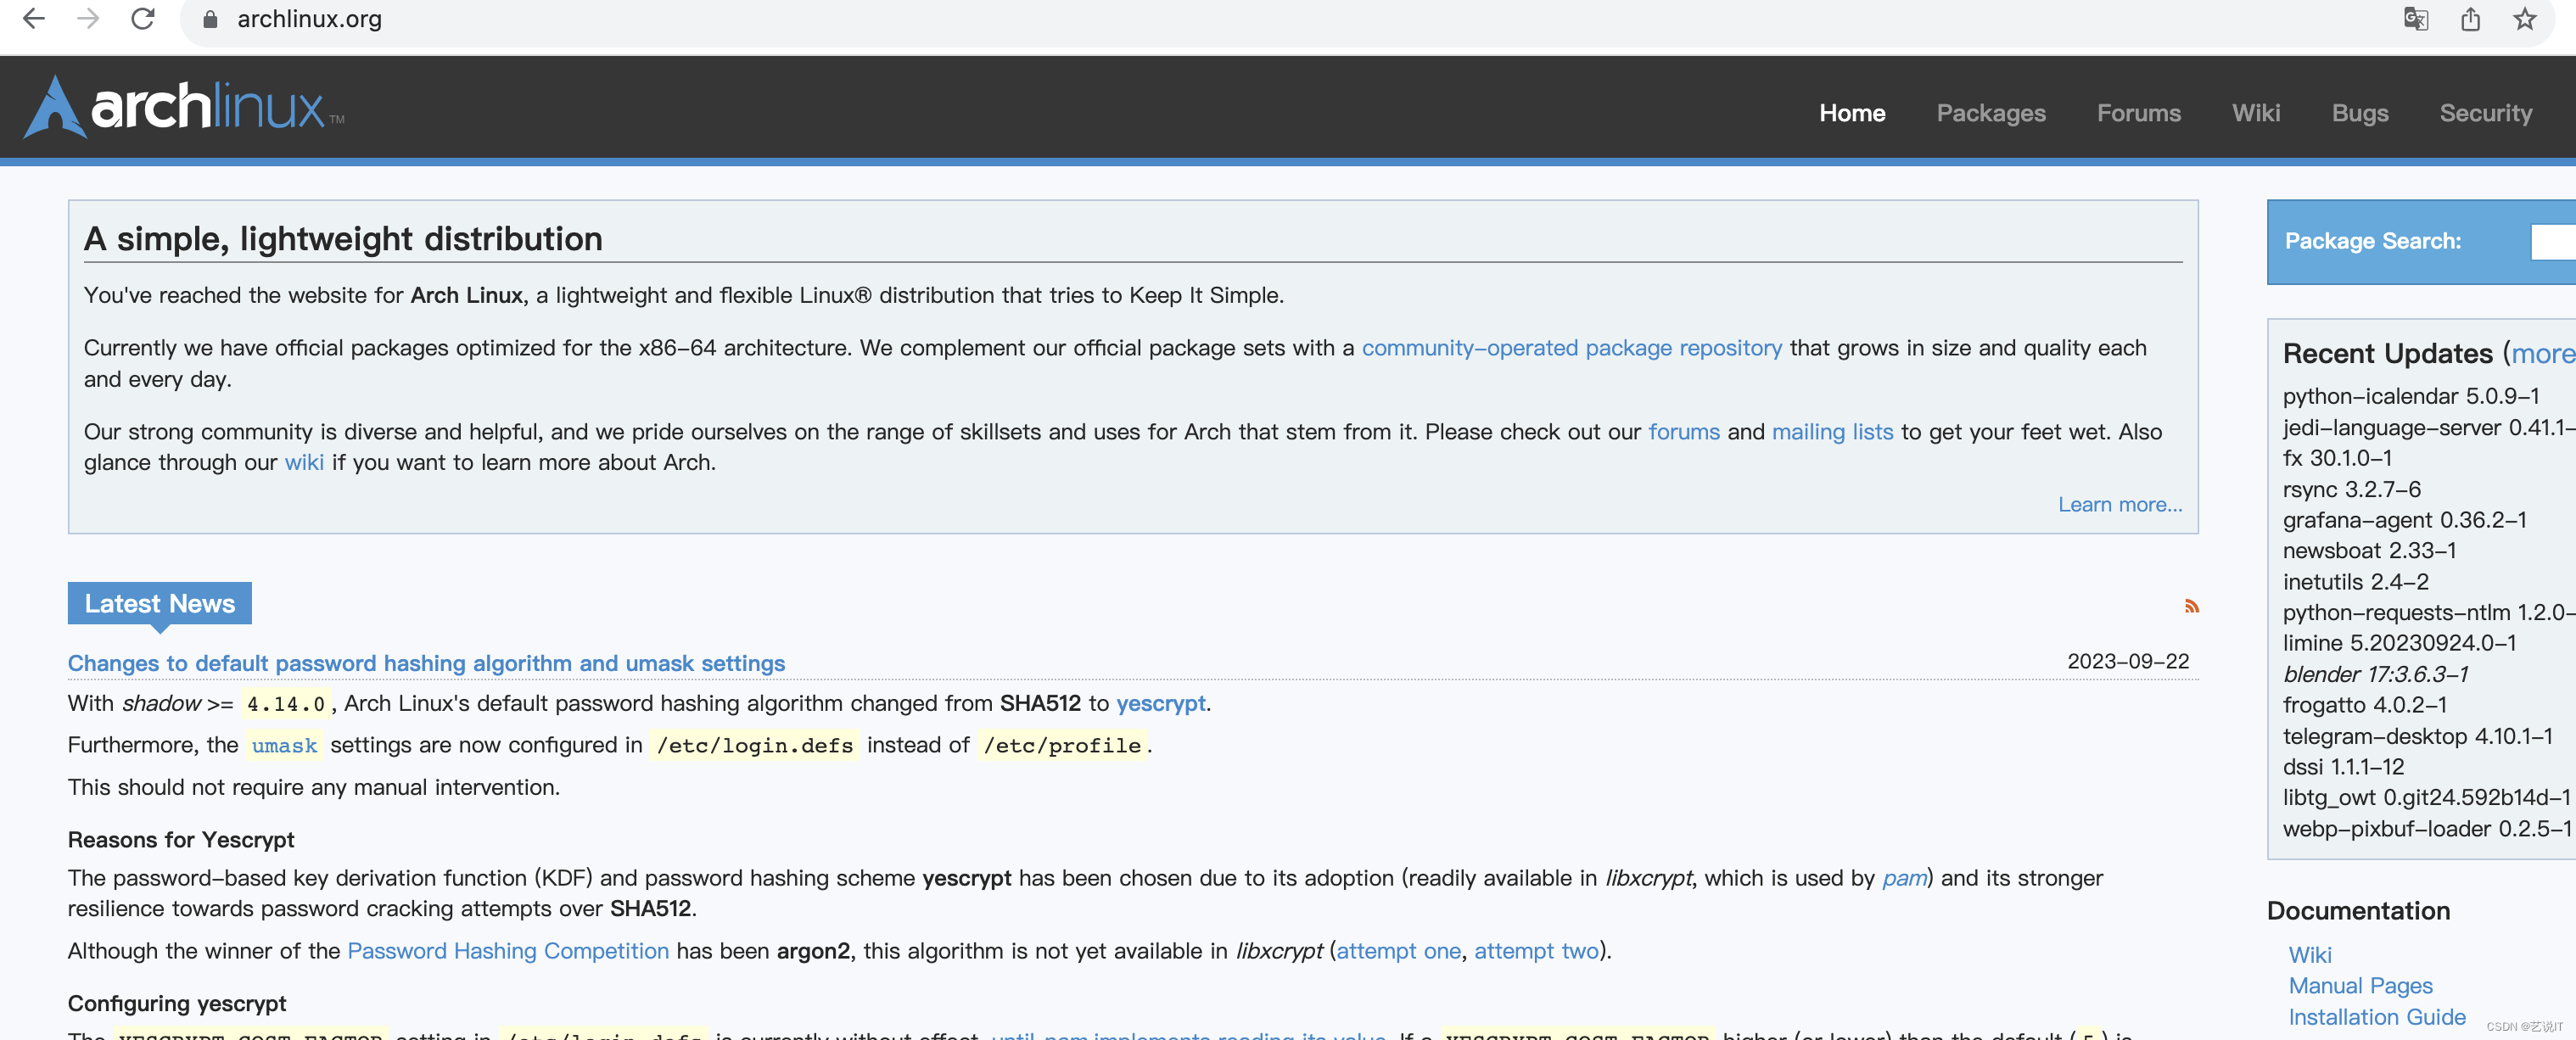Image resolution: width=2576 pixels, height=1040 pixels.
Task: Click the browser forward arrow
Action: [88, 19]
